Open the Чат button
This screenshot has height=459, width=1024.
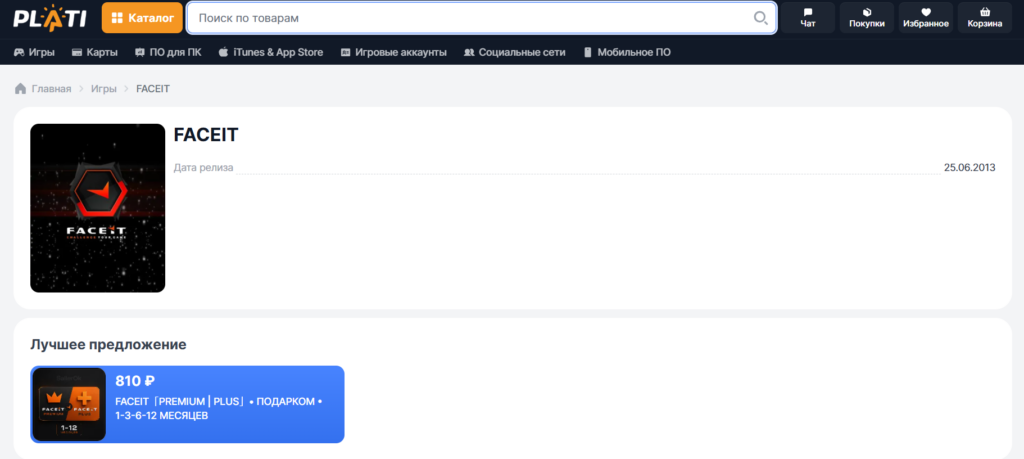pos(808,18)
